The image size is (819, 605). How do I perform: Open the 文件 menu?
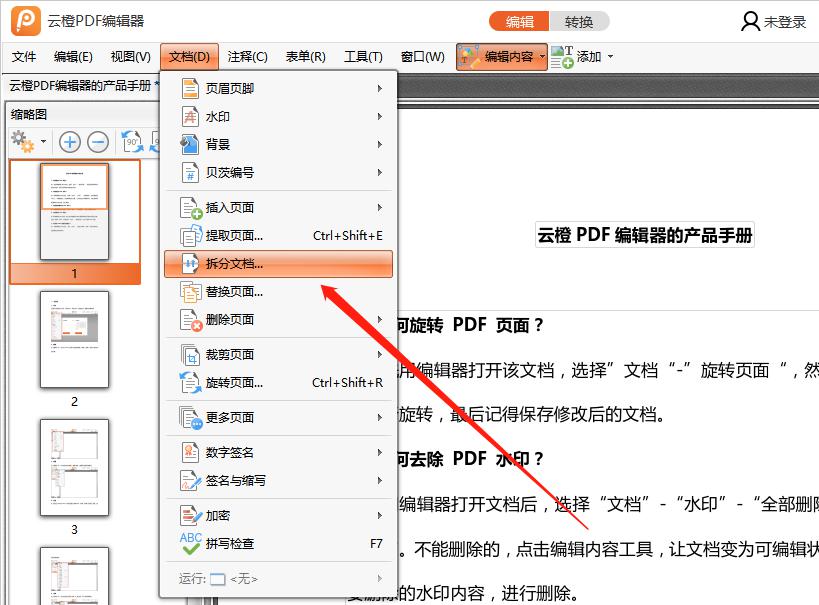click(x=24, y=56)
